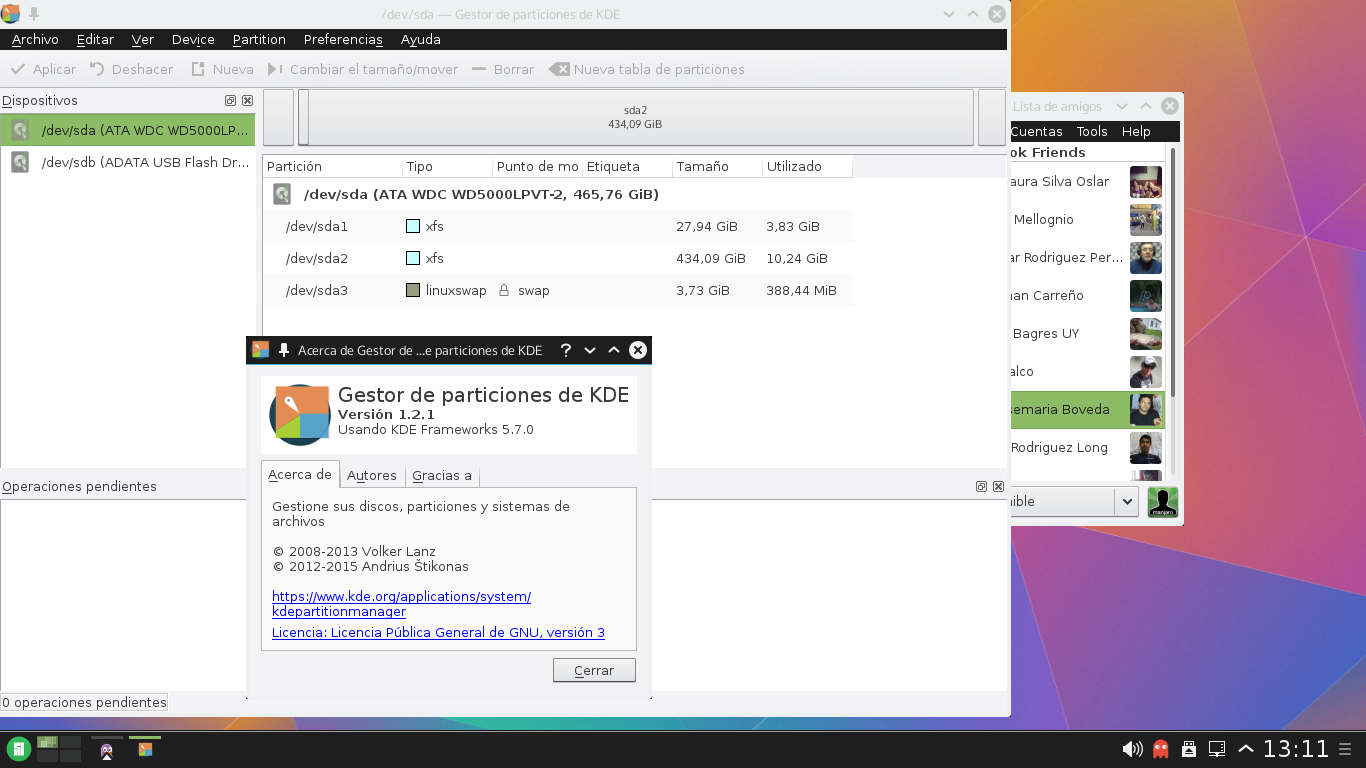Select the /dev/sda1 partition row
The width and height of the screenshot is (1366, 768).
pyautogui.click(x=558, y=226)
